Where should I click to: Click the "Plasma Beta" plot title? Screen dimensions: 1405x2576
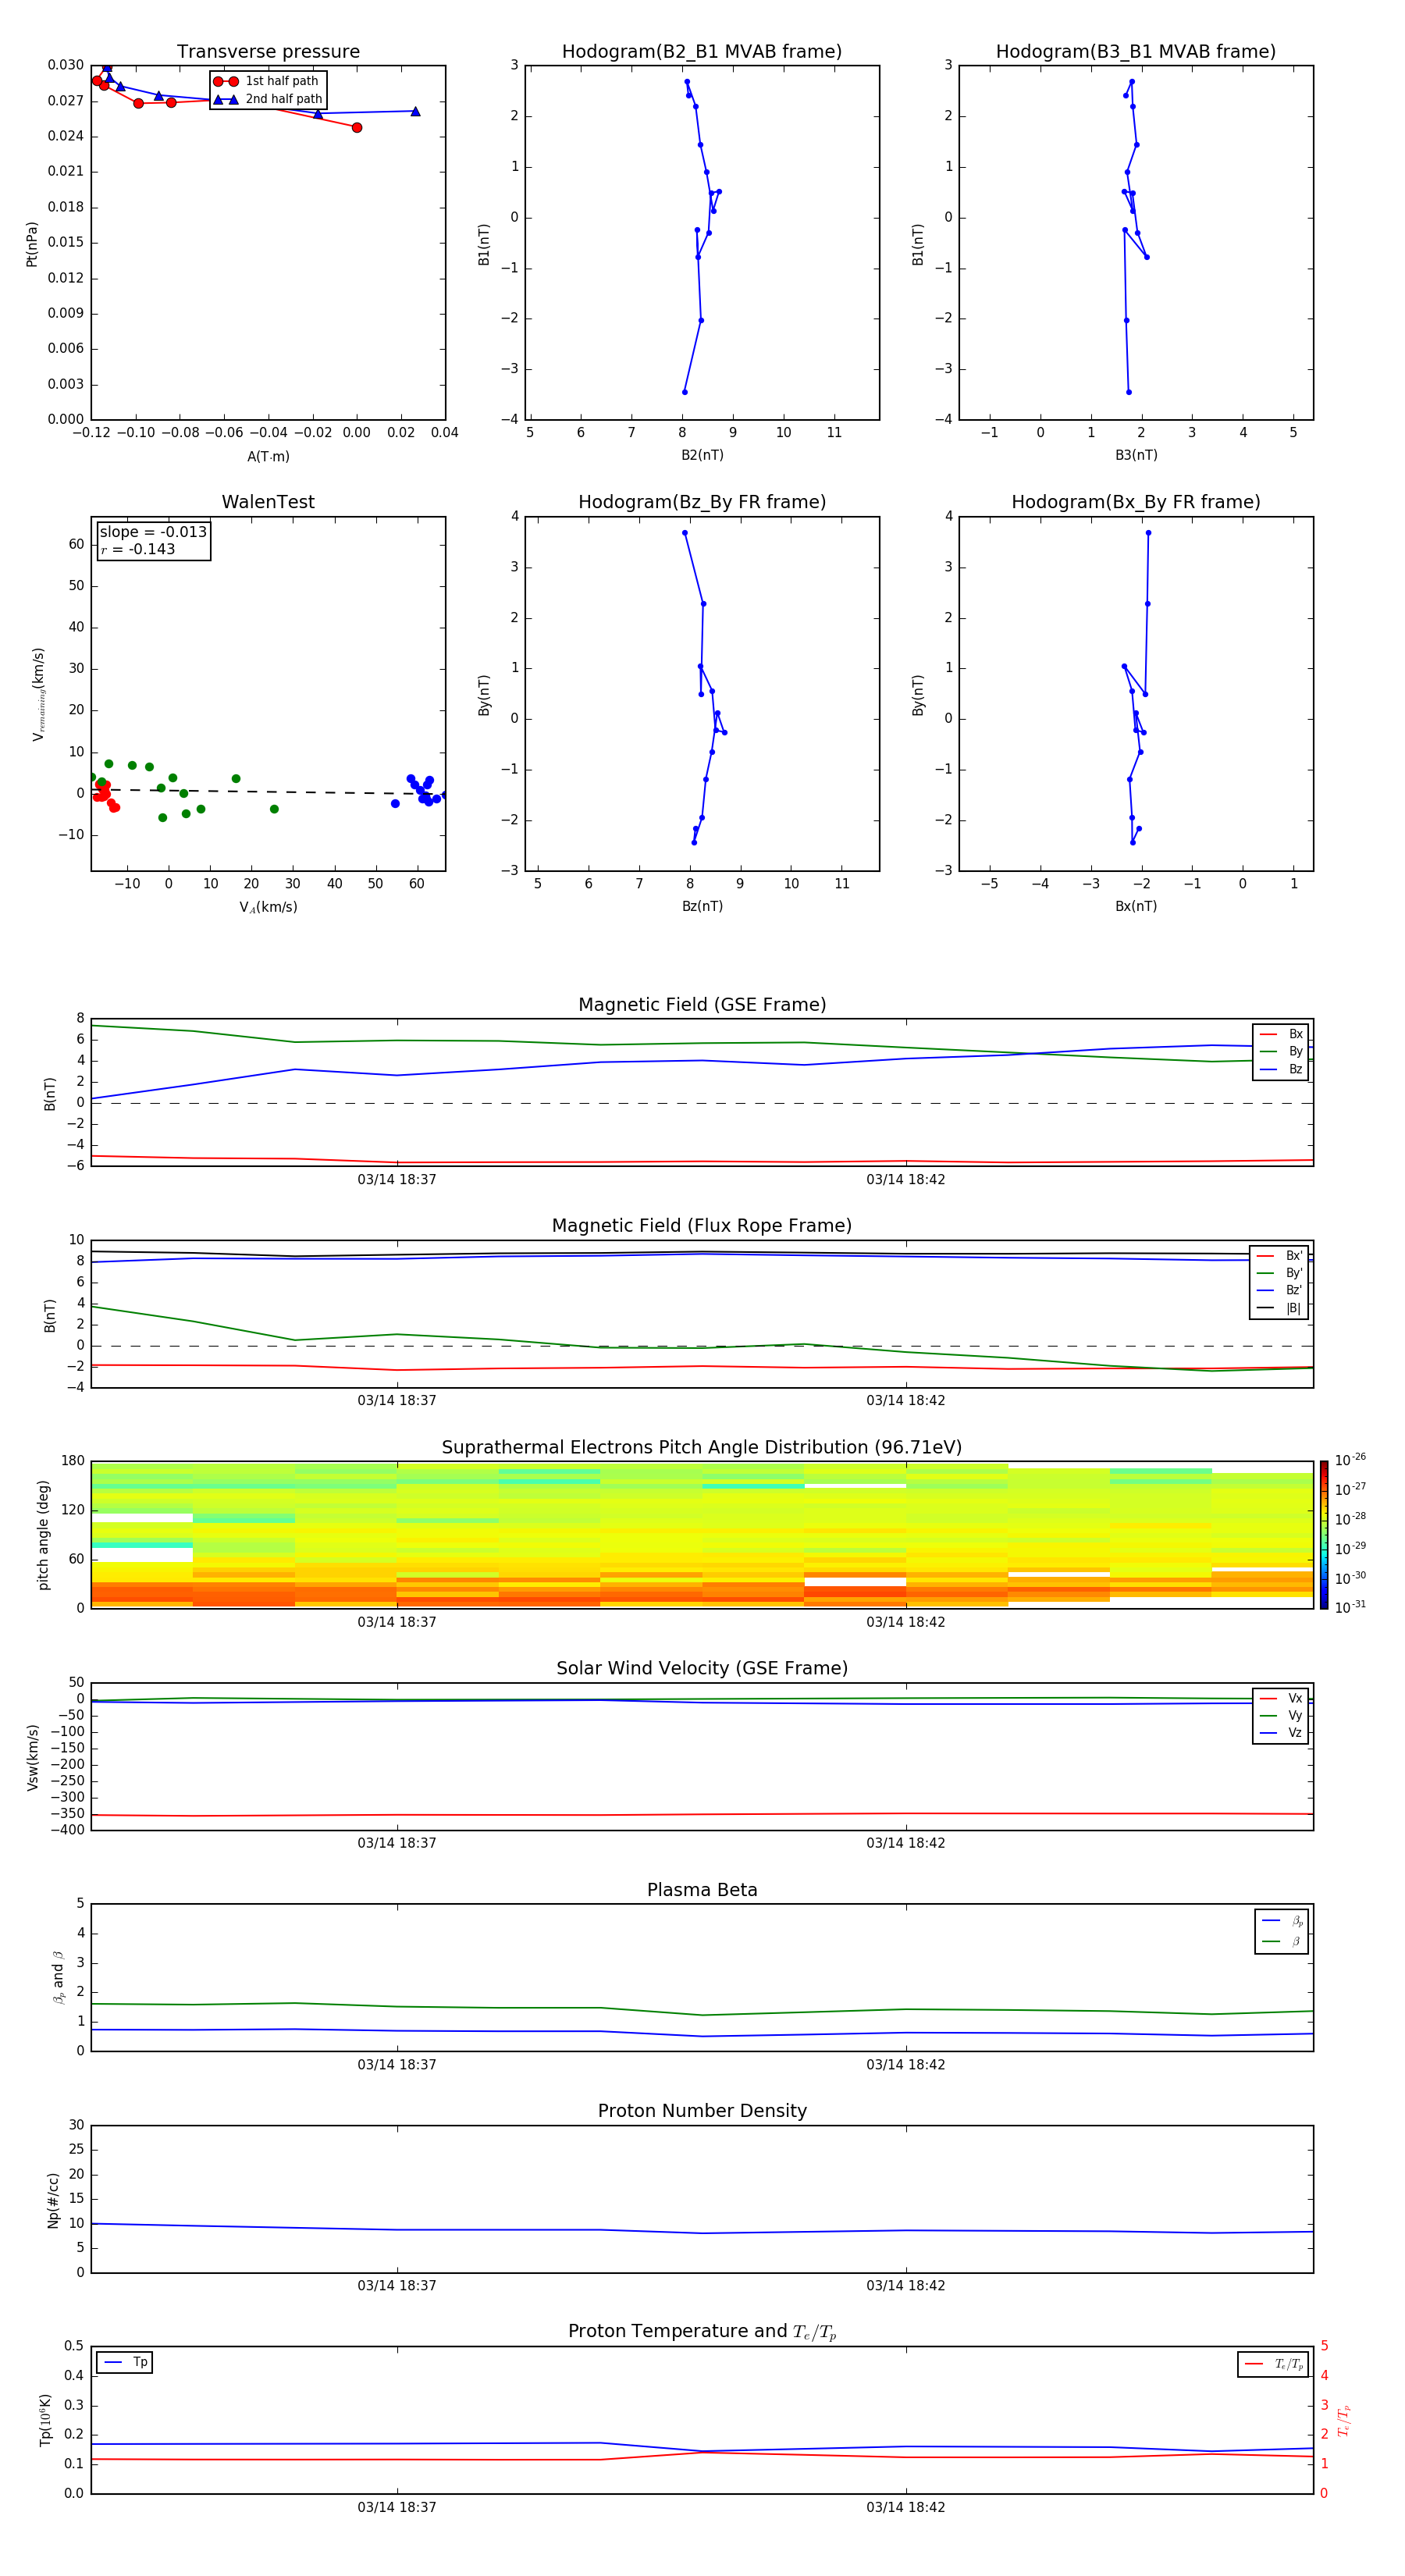click(701, 1890)
